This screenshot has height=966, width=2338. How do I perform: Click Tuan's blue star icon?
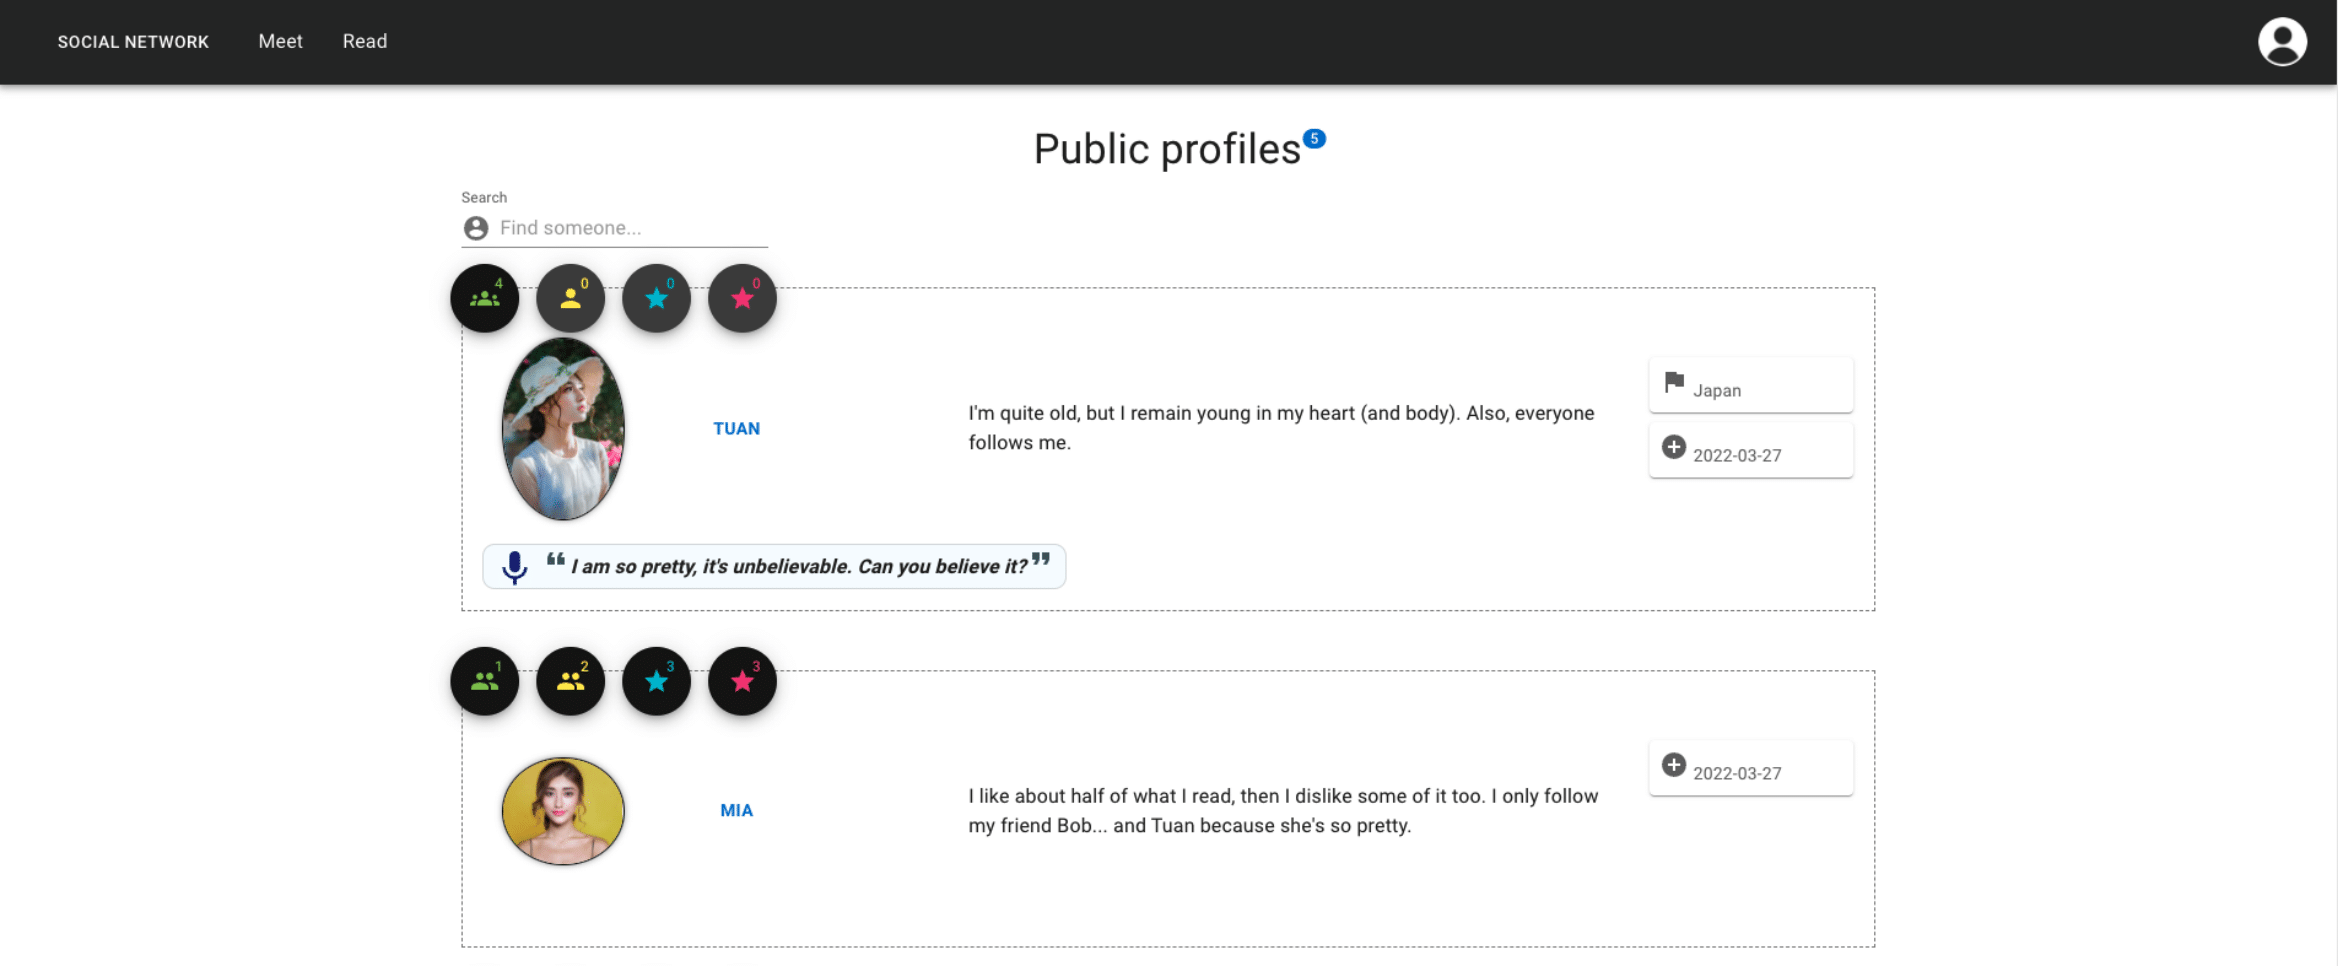pyautogui.click(x=657, y=298)
